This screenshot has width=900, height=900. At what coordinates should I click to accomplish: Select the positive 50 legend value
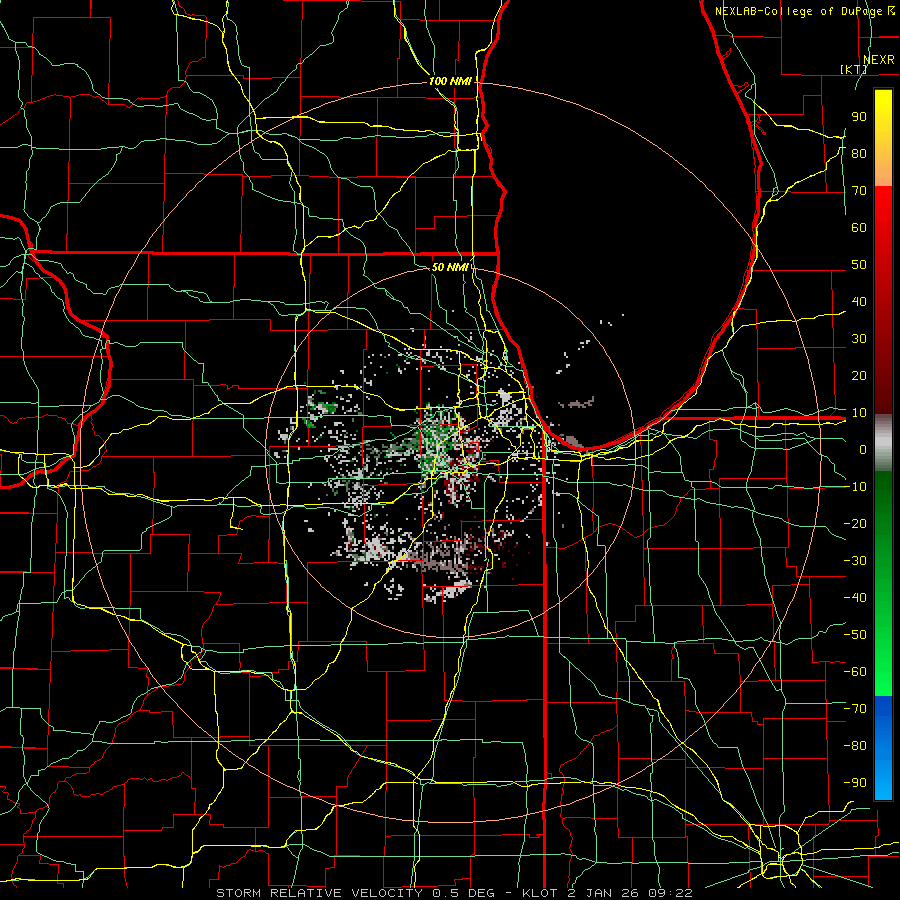point(859,265)
